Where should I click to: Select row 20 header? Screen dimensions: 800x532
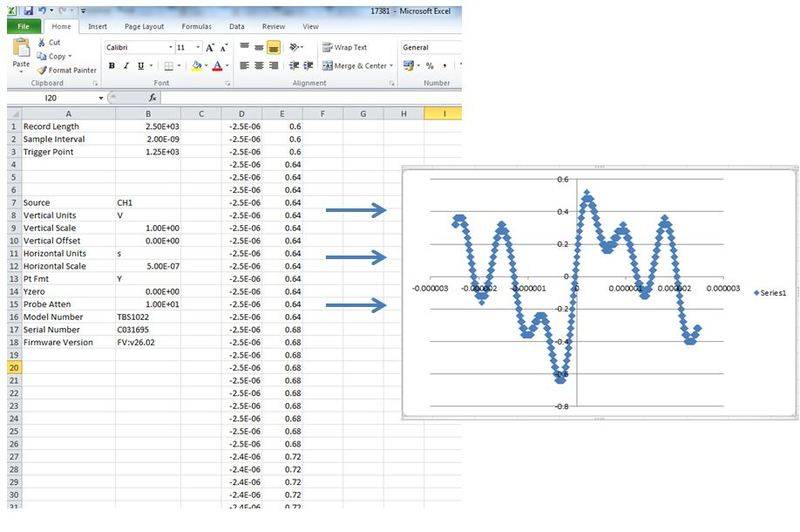click(x=14, y=368)
